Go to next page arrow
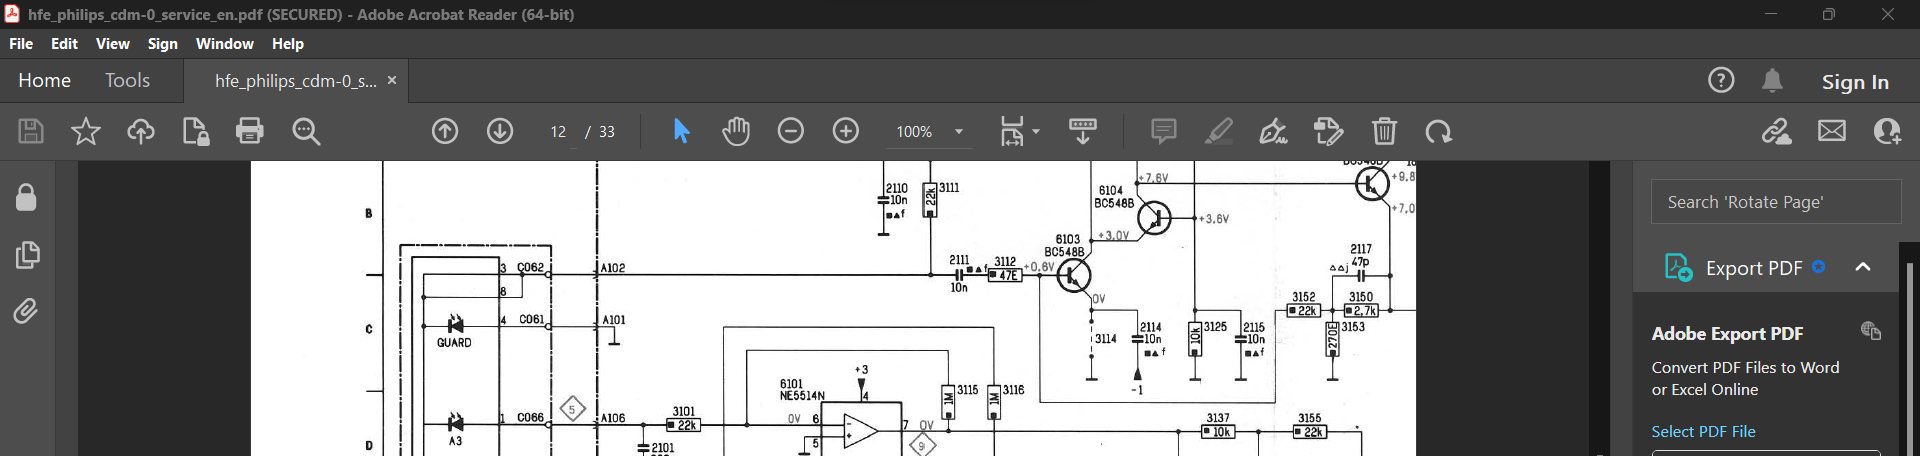The height and width of the screenshot is (456, 1920). click(500, 131)
